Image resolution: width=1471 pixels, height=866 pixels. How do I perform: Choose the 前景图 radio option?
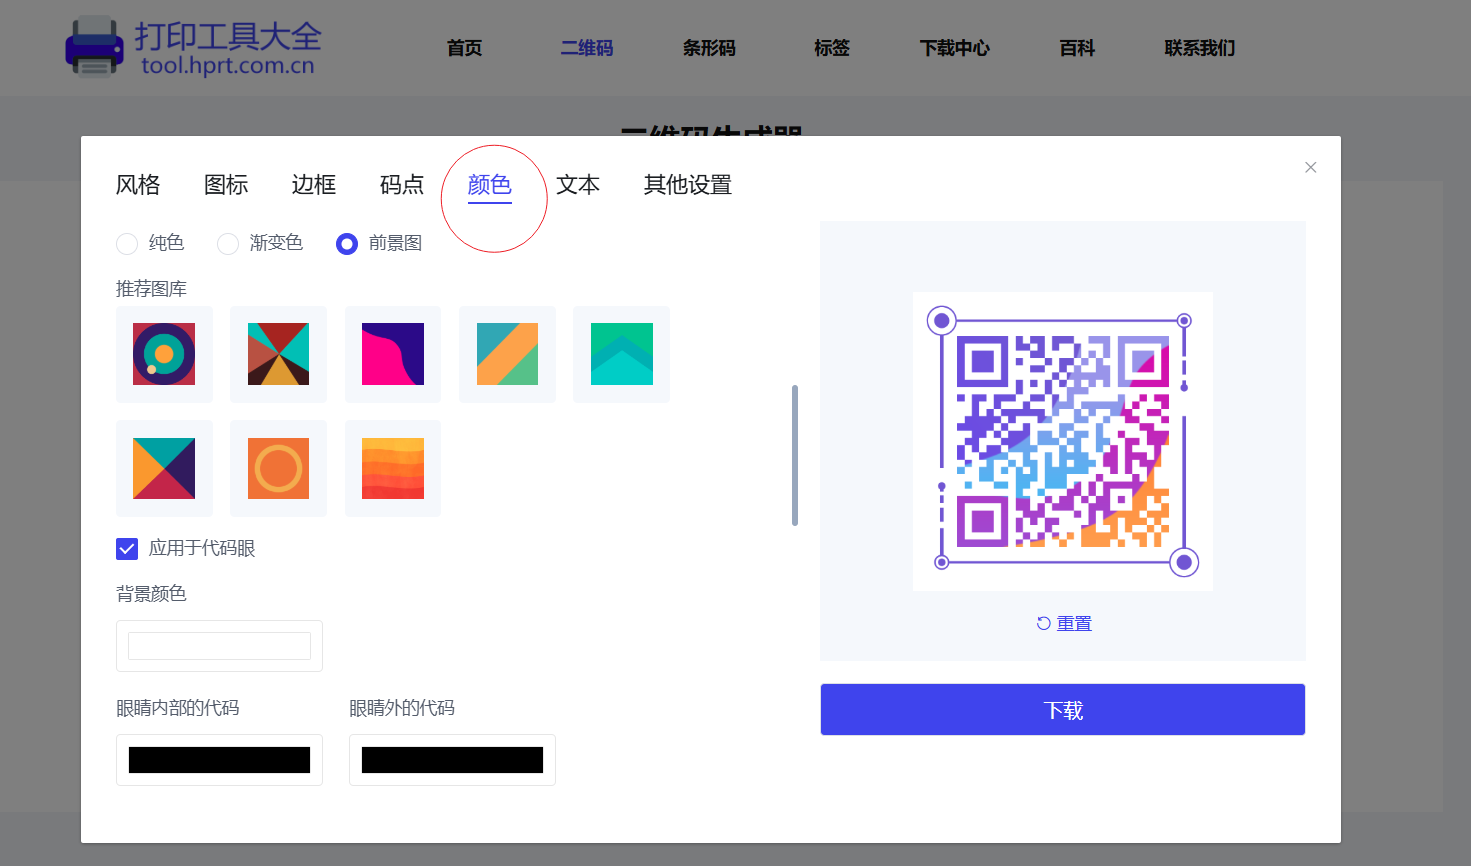click(x=347, y=244)
